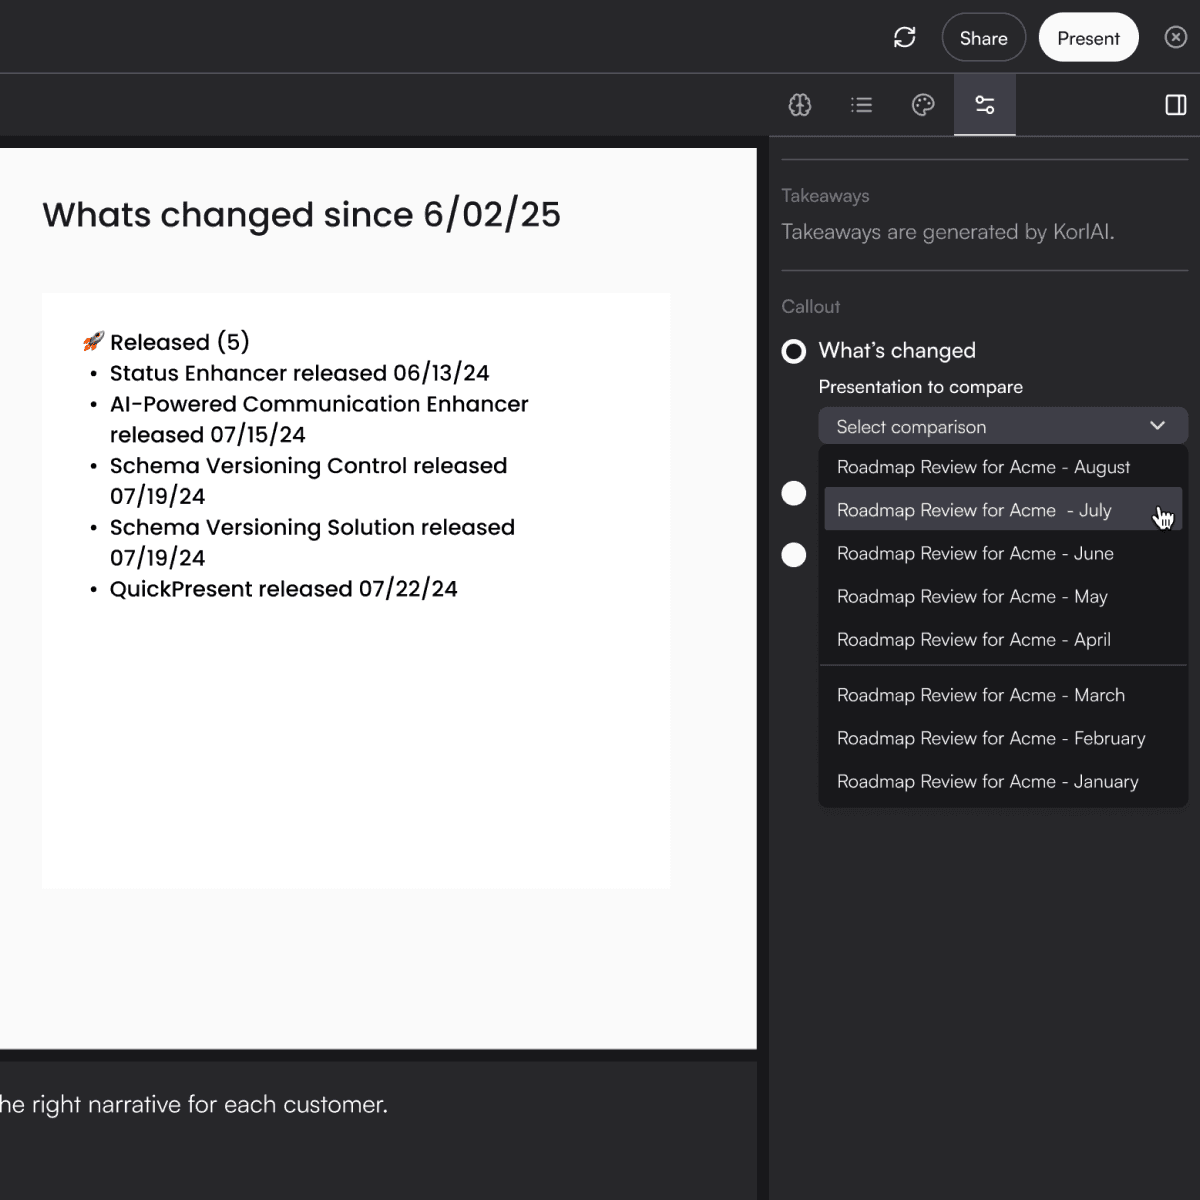Choose Roadmap Review for Acme - July
This screenshot has width=1200, height=1200.
click(x=1003, y=510)
